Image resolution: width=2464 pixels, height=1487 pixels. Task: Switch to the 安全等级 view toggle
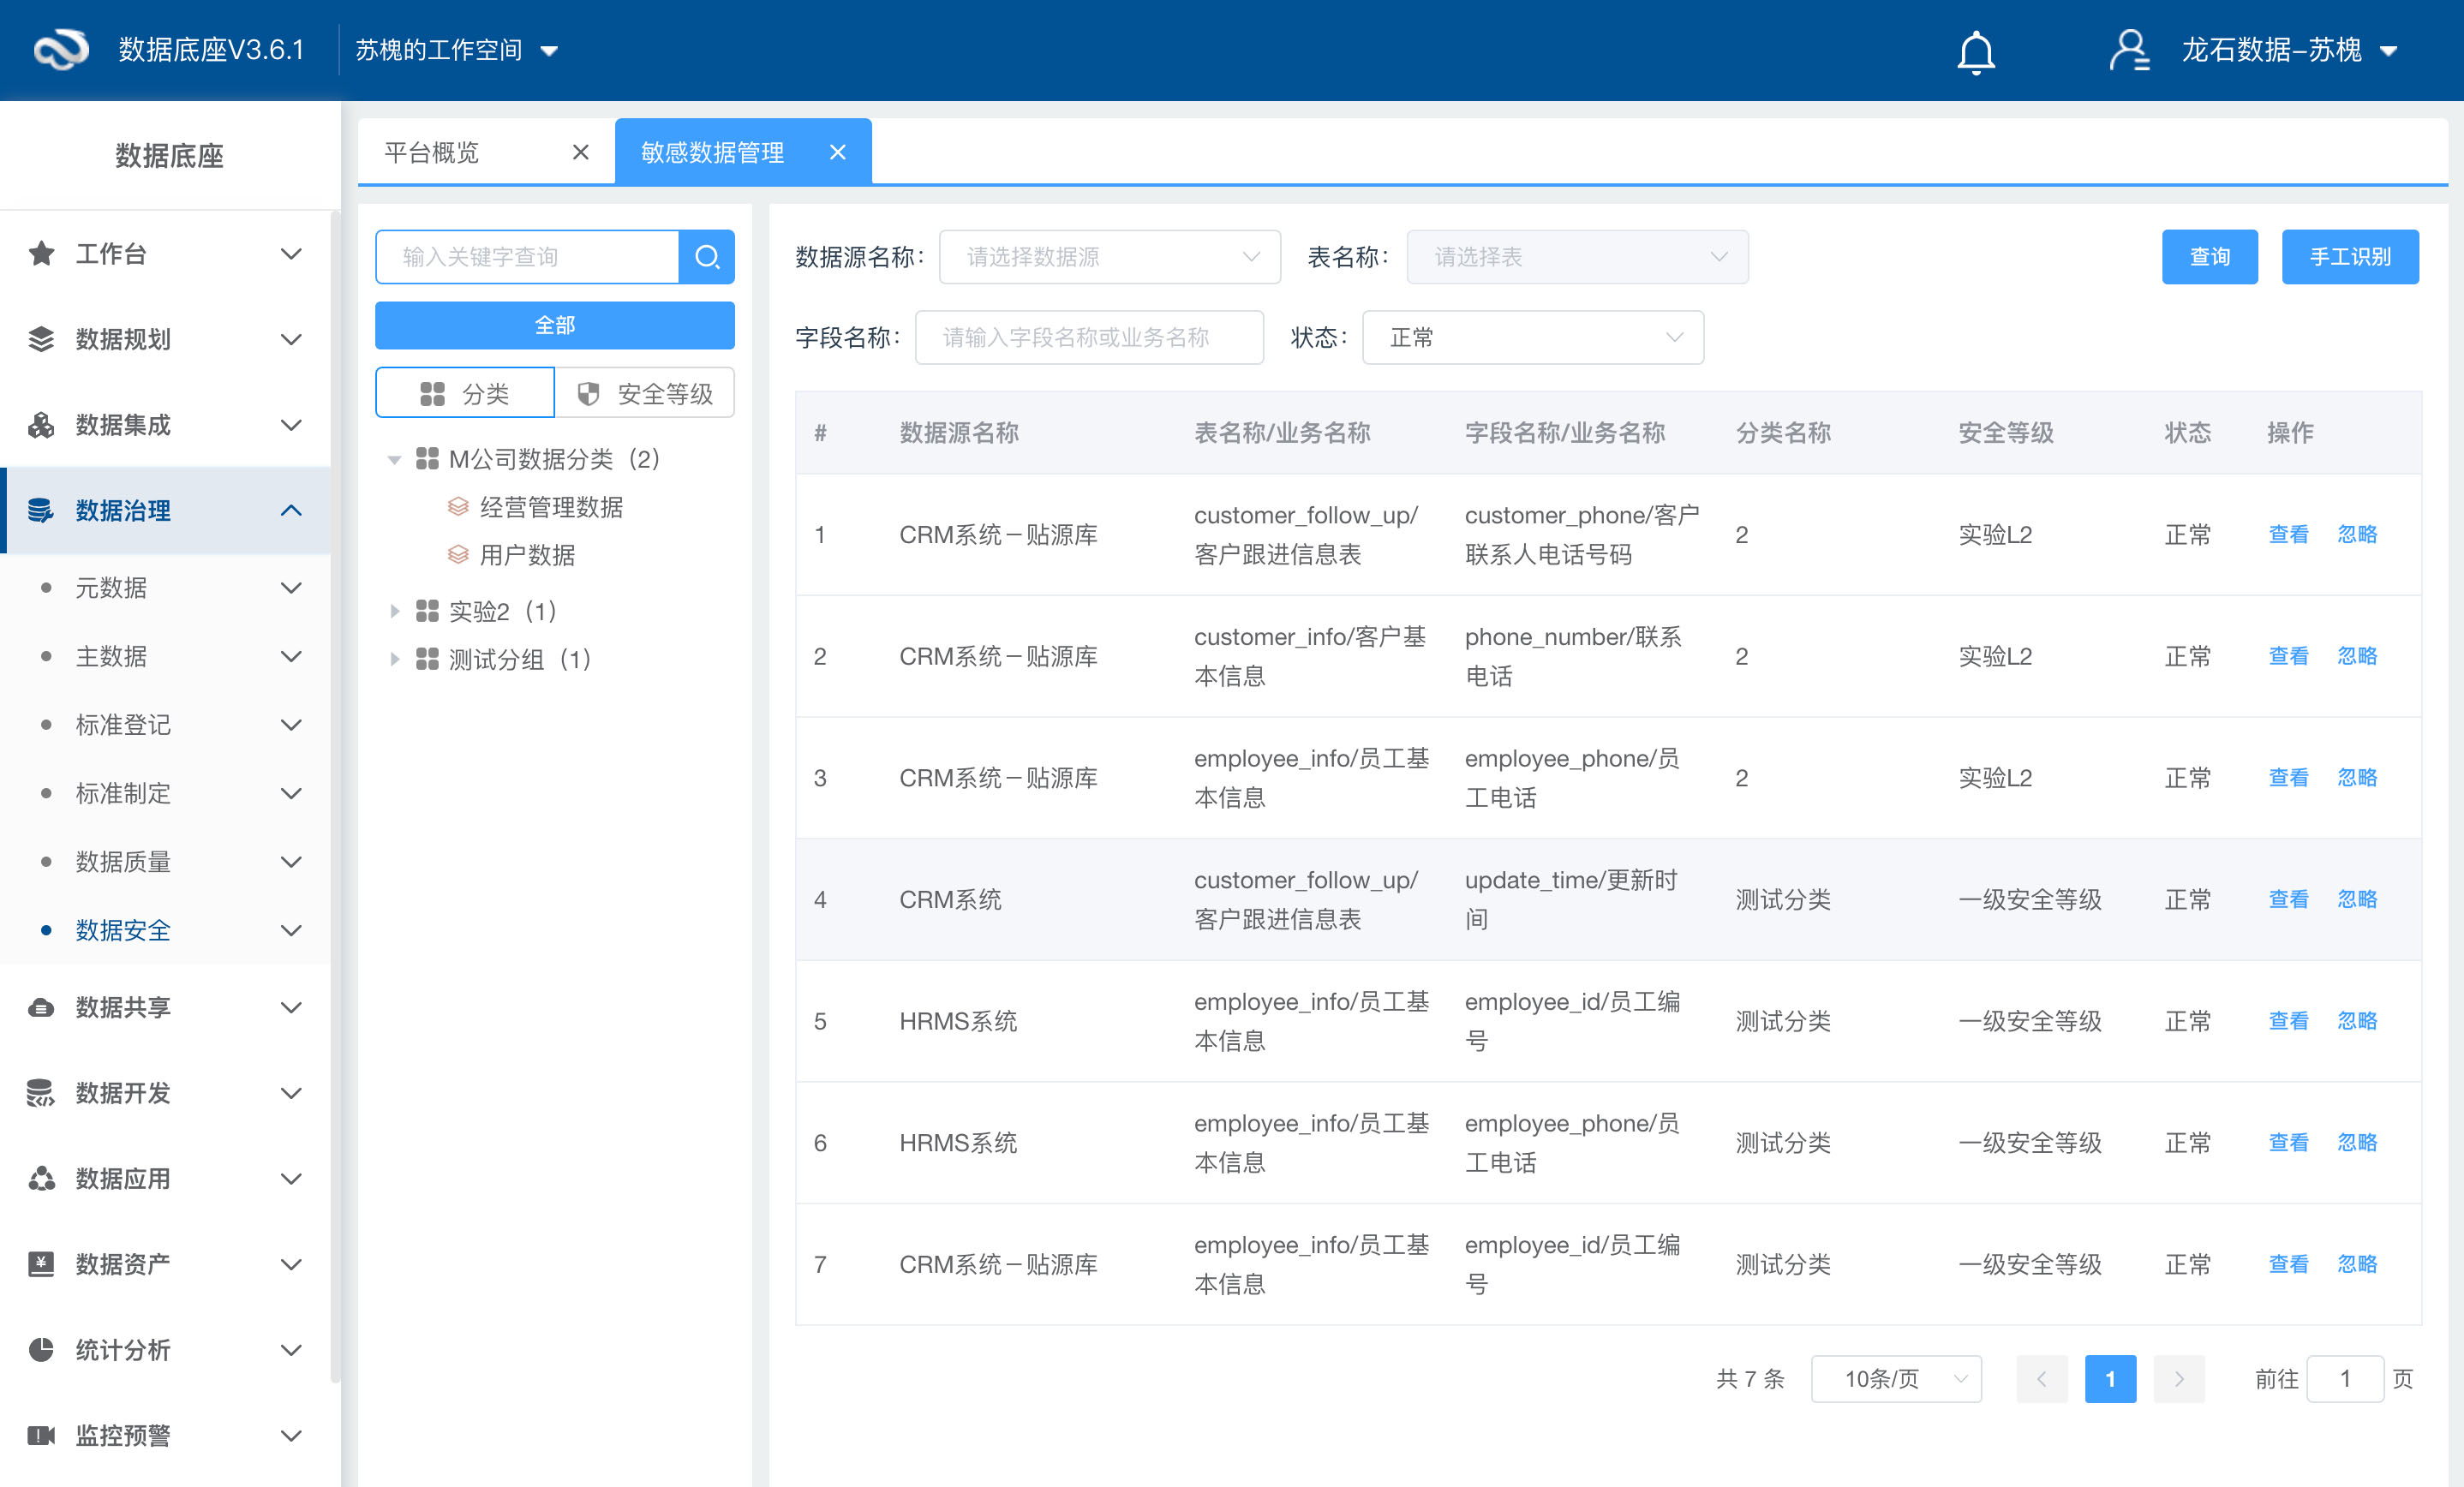(645, 392)
